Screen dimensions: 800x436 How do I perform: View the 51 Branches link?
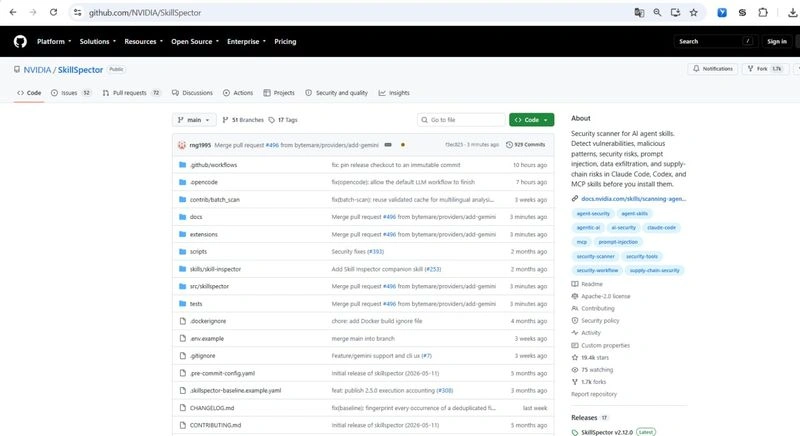tap(243, 120)
